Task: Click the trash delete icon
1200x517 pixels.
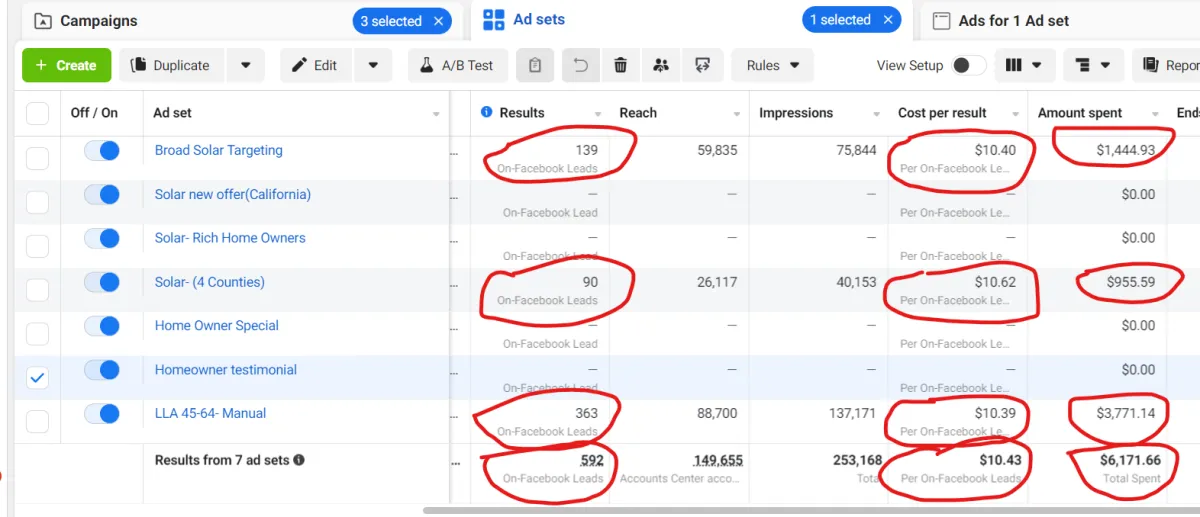Action: click(x=621, y=65)
